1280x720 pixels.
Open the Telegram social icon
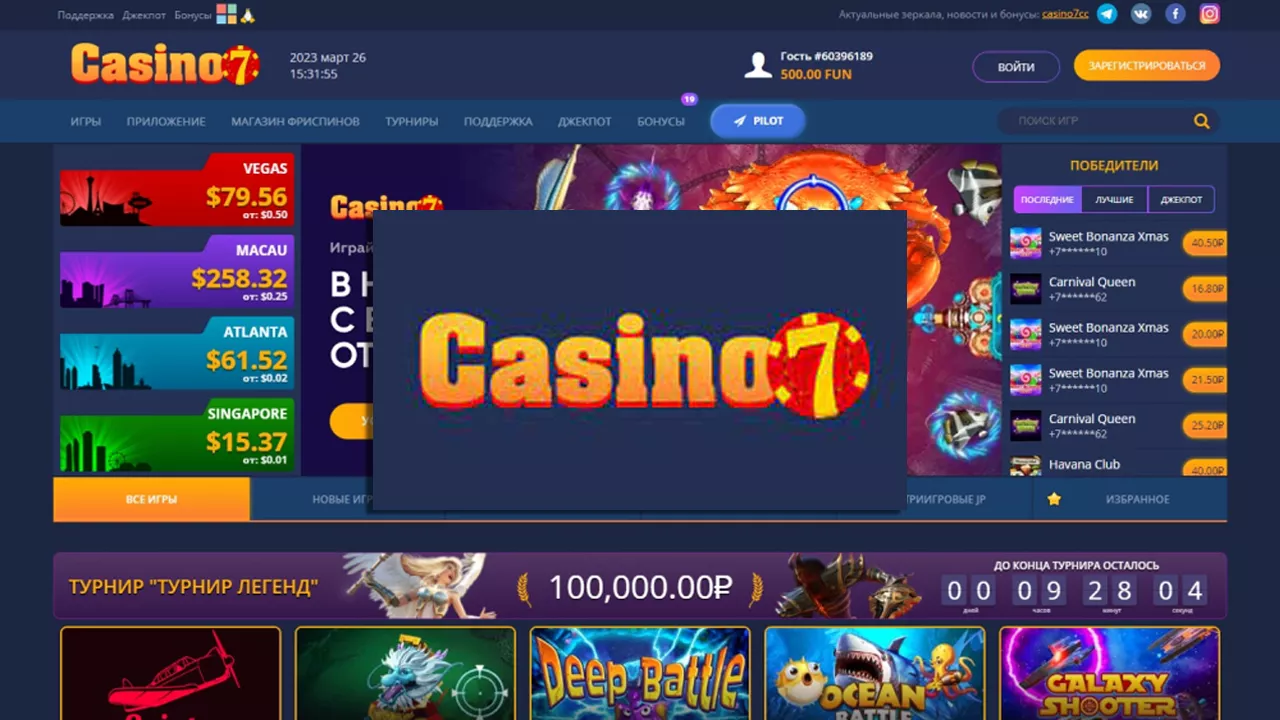click(1106, 14)
